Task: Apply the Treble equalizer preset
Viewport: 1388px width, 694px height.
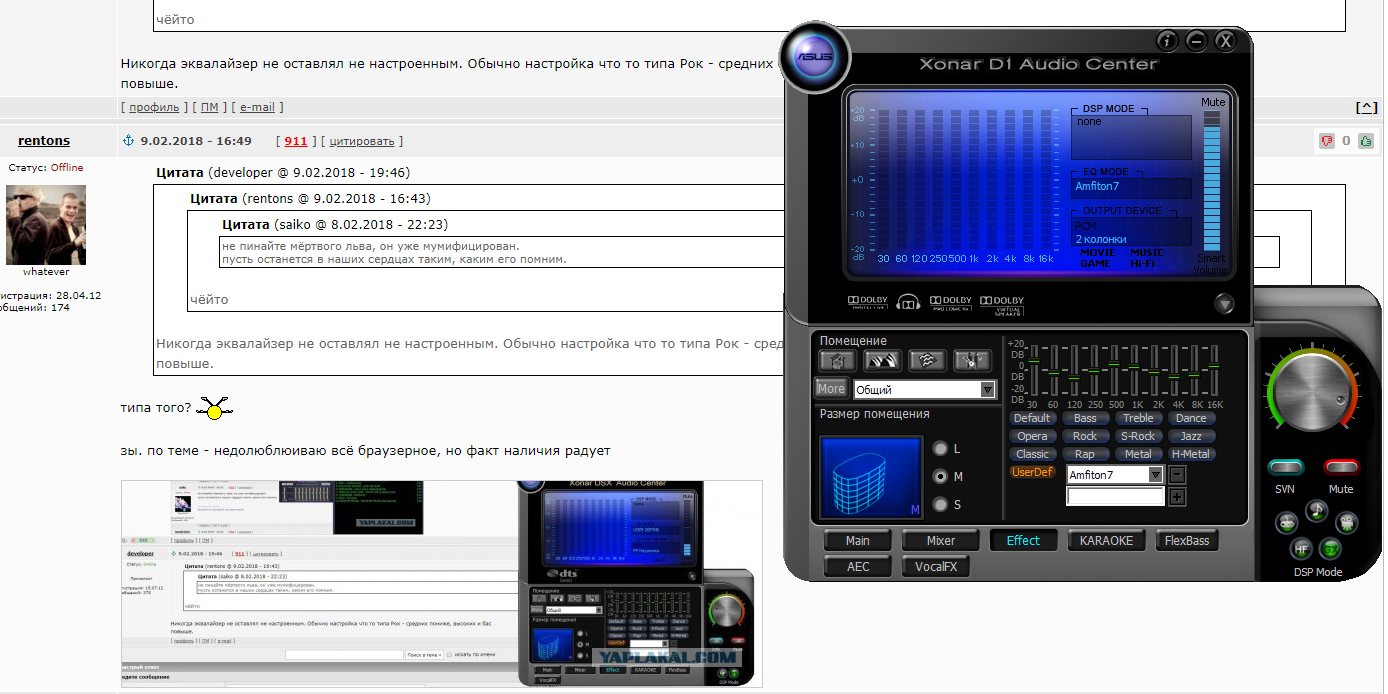Action: (x=1138, y=418)
